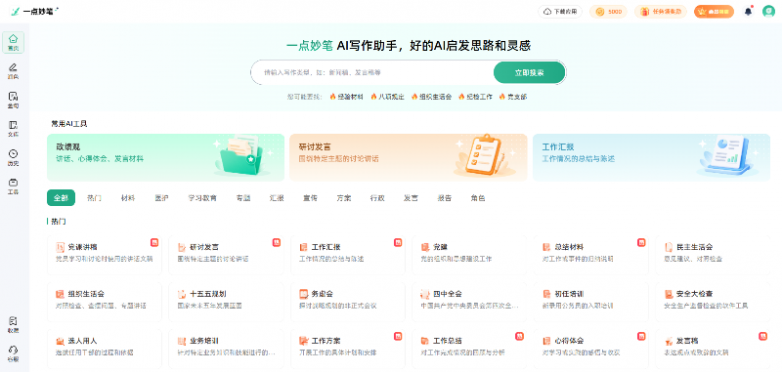Click the 纪检工作 hot search suggestion
Viewport: 782px width, 372px height.
(476, 97)
